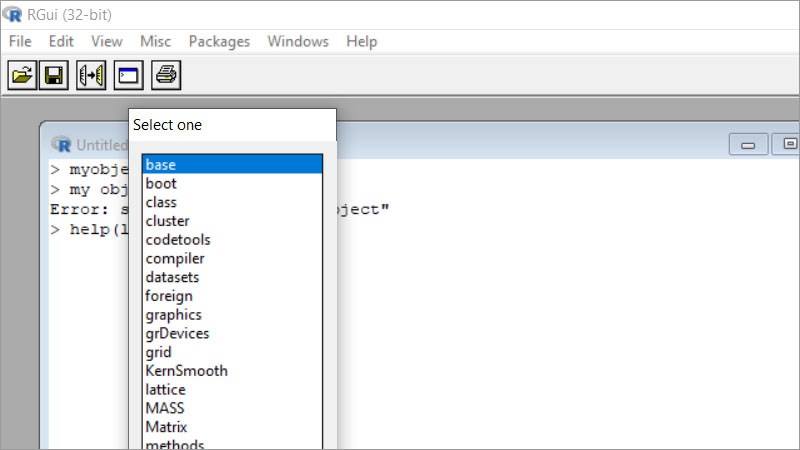Select the base package in list

[x=232, y=164]
